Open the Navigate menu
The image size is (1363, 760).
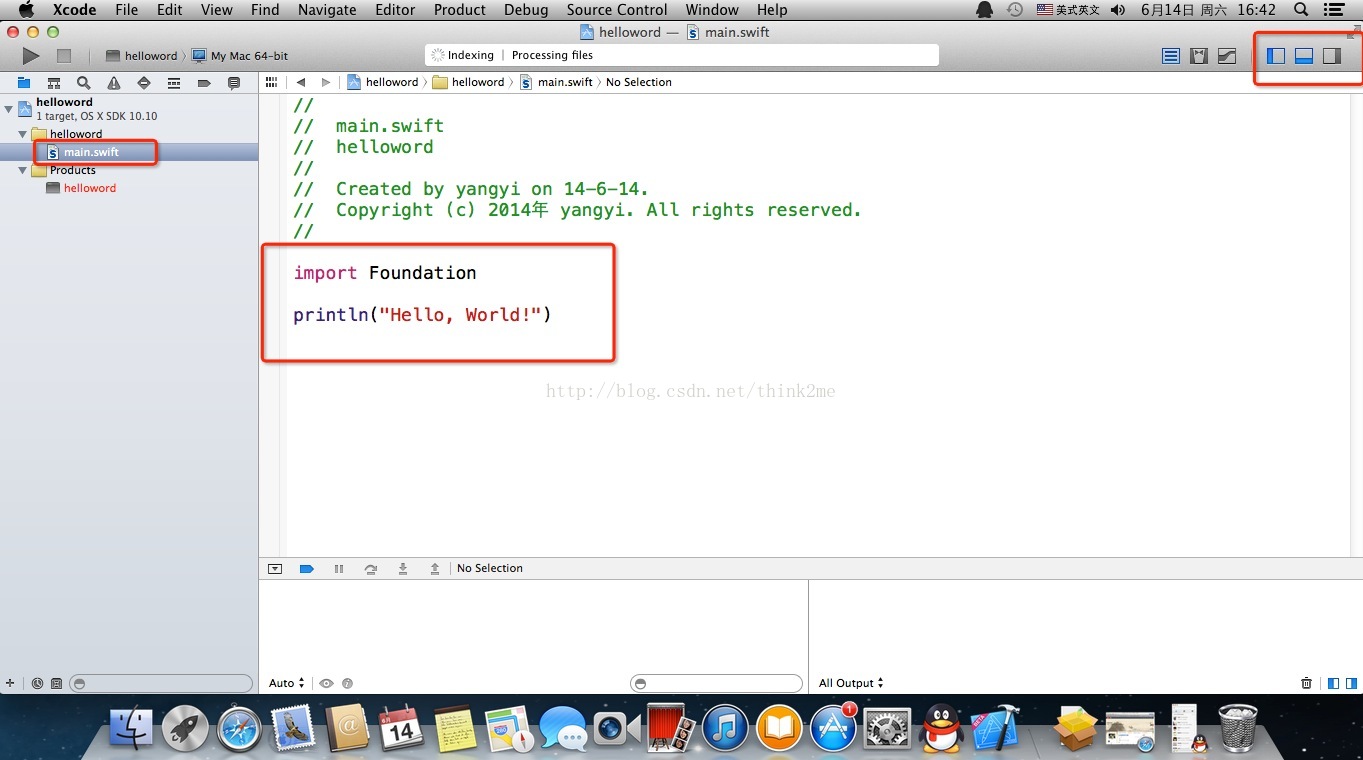point(327,9)
